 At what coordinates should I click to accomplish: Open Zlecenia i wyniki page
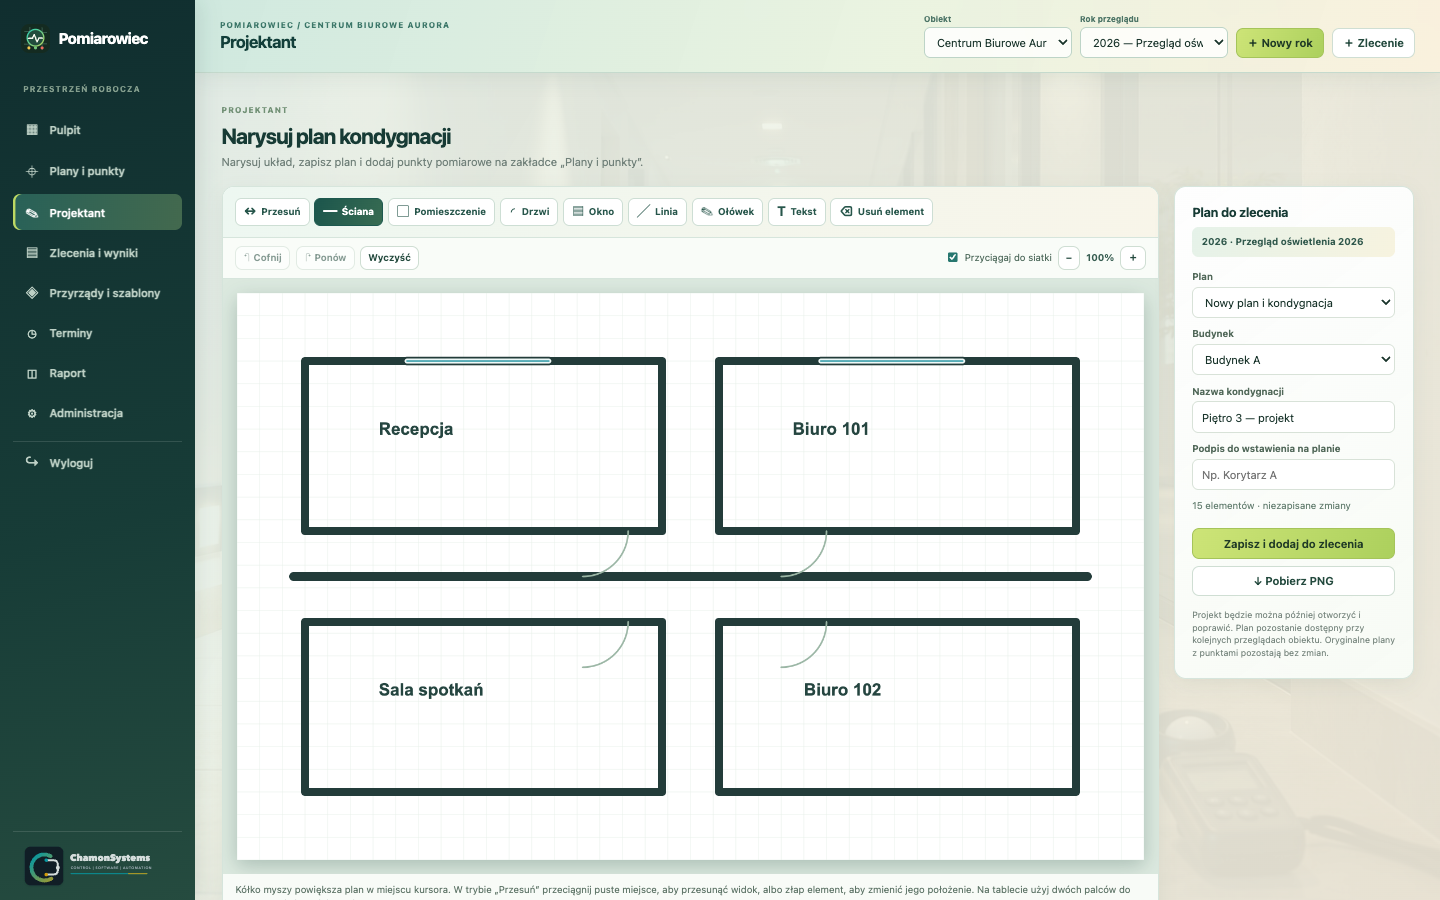(98, 253)
